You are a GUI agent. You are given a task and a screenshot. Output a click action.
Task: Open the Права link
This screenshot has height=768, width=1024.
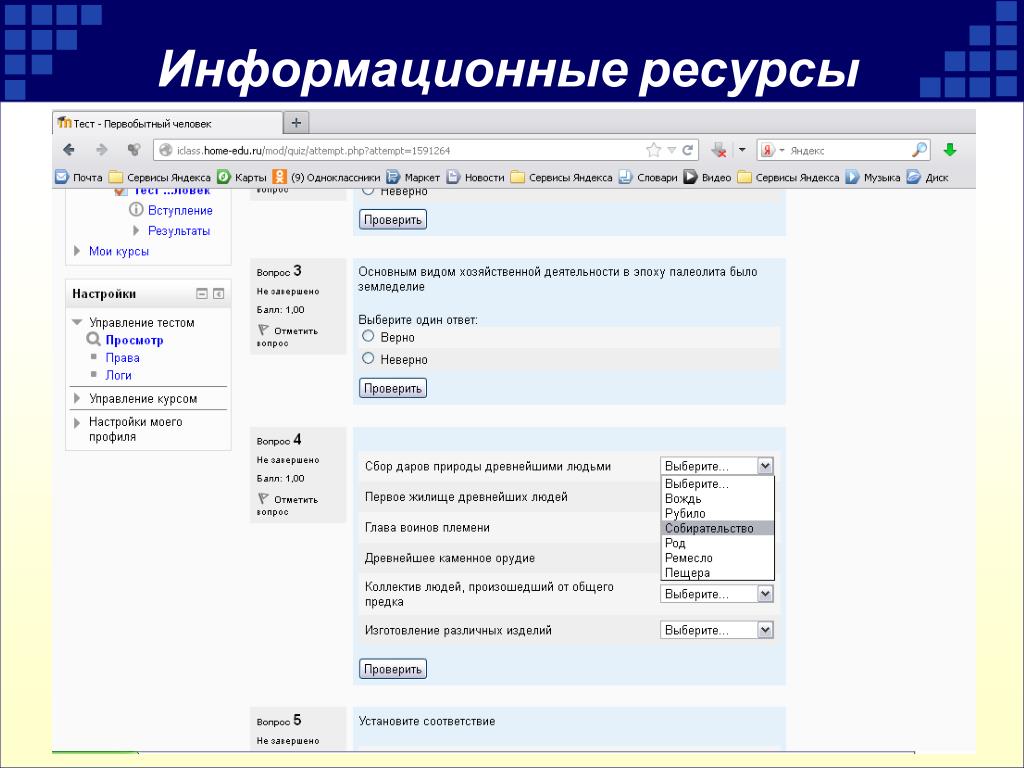123,358
